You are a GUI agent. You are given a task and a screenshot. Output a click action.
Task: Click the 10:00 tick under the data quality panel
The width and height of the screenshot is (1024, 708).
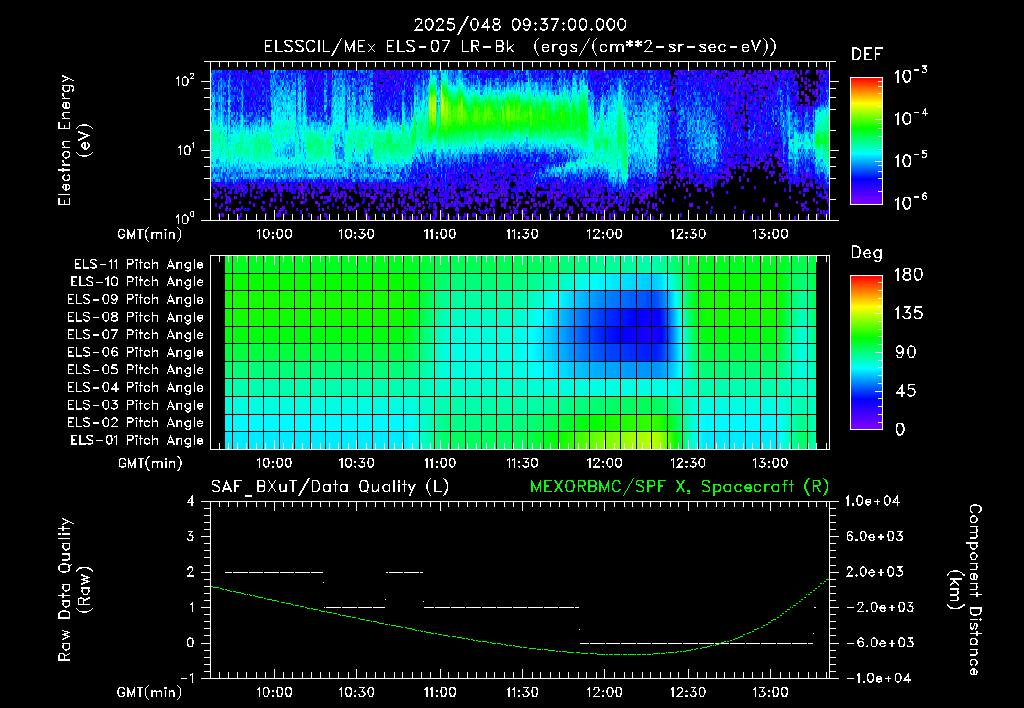(x=274, y=692)
